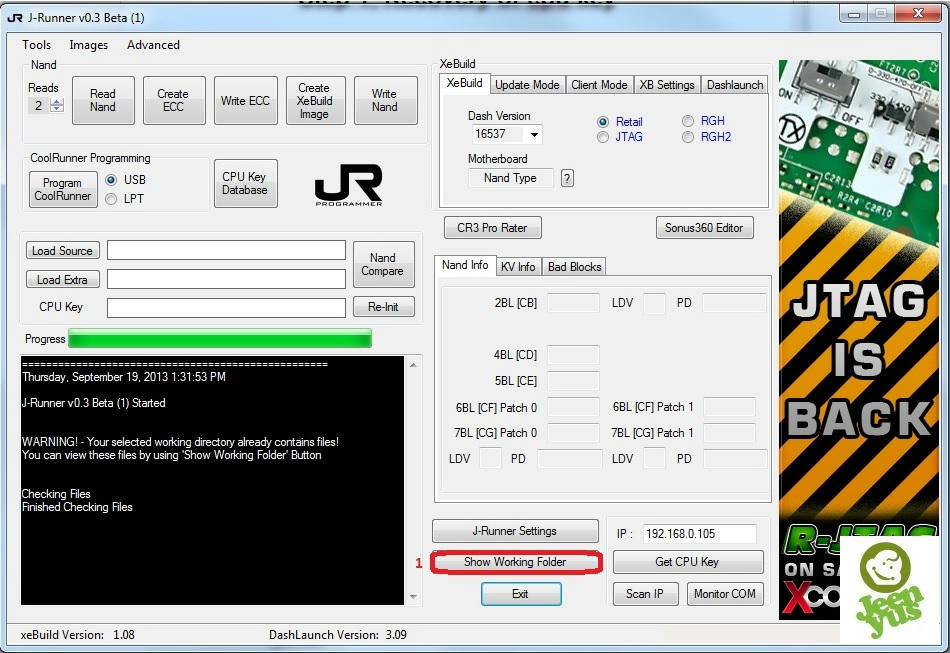Screen dimensions: 950x653
Task: Click the JR Programmer logo
Action: 348,185
